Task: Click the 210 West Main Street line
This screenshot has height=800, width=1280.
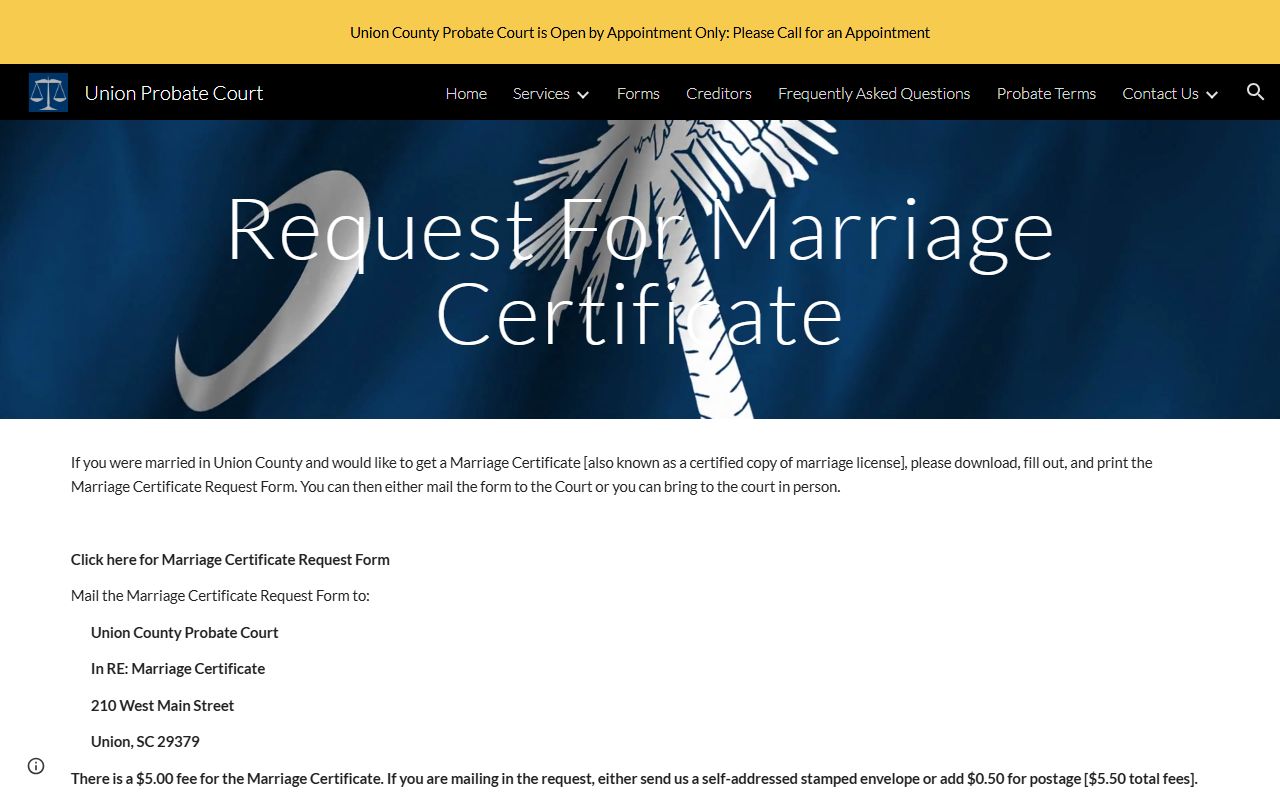Action: pos(162,705)
